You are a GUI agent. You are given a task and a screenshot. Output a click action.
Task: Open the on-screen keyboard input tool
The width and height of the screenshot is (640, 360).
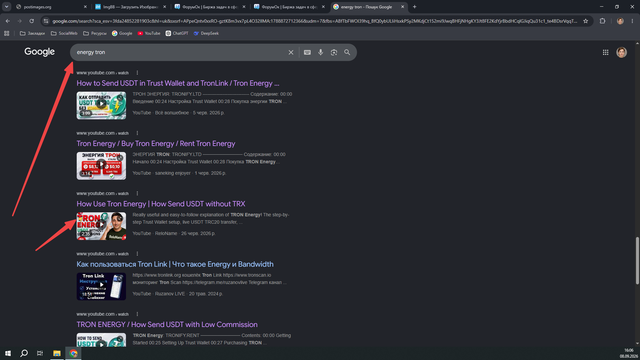[307, 52]
